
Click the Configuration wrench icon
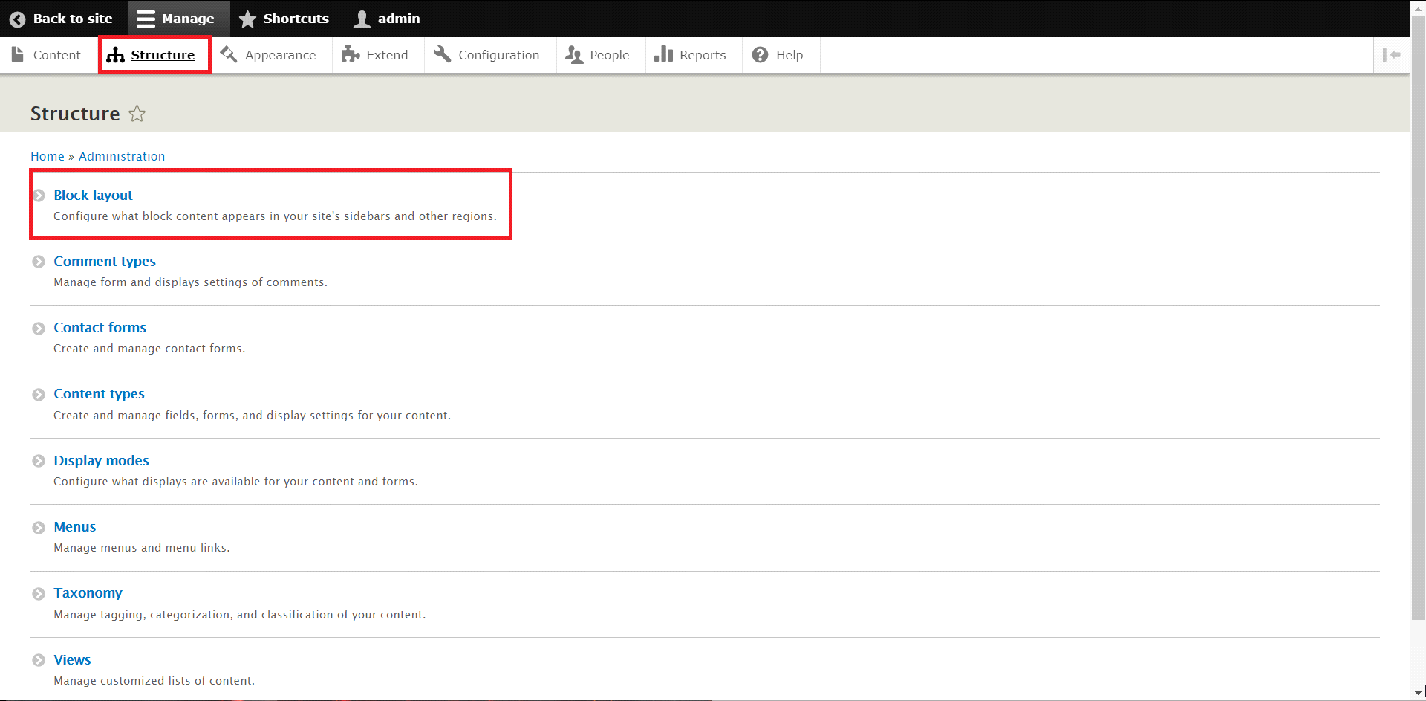[442, 55]
